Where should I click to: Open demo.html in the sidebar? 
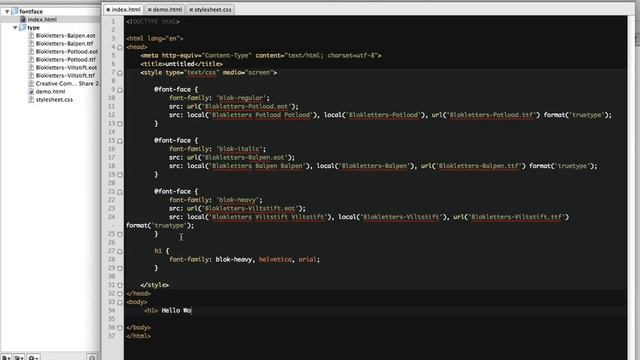[50, 91]
